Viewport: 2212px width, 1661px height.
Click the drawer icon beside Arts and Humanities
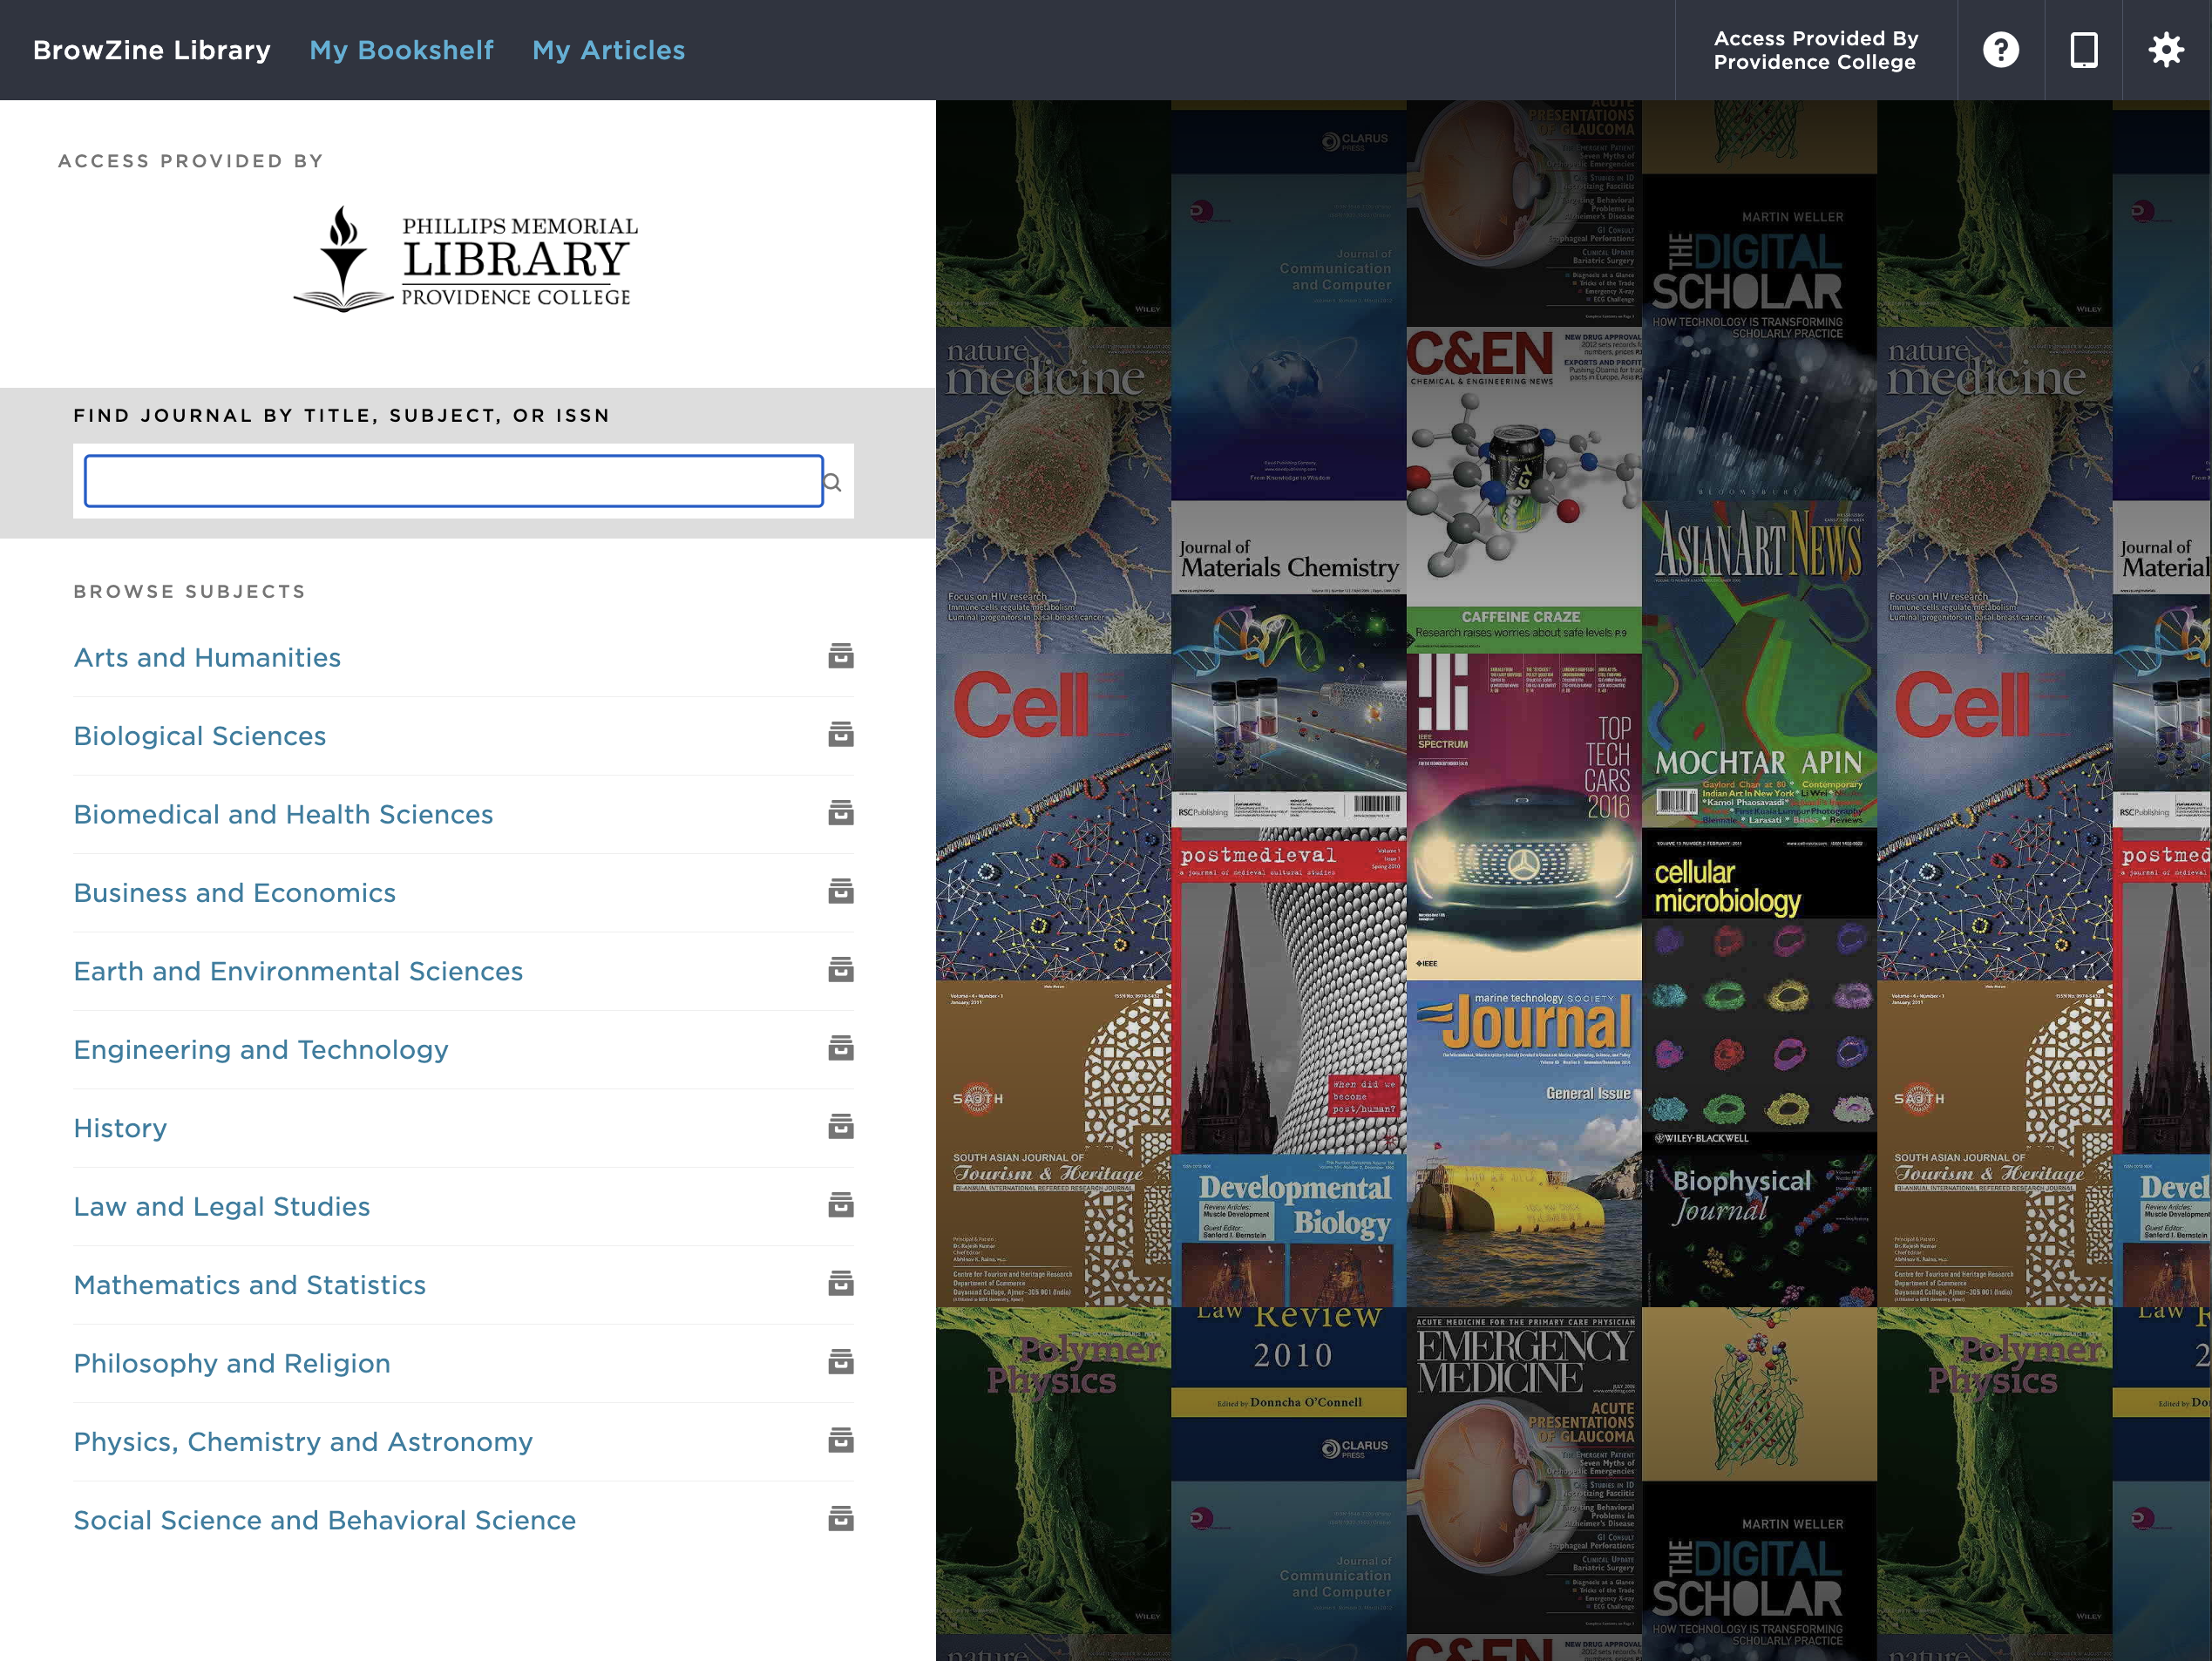[841, 656]
